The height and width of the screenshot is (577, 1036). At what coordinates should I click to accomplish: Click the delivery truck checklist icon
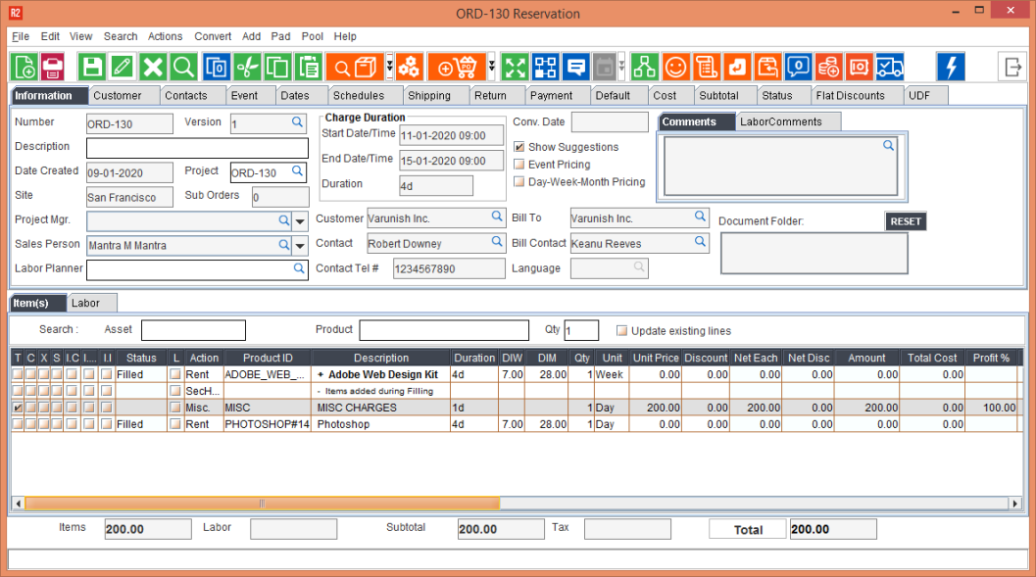[x=889, y=67]
